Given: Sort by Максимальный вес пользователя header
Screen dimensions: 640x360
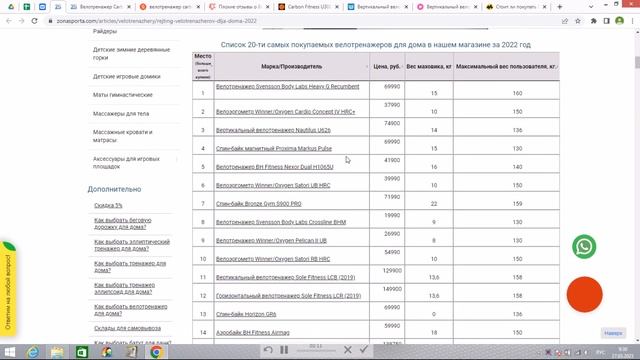Looking at the screenshot, I should pyautogui.click(x=506, y=66).
